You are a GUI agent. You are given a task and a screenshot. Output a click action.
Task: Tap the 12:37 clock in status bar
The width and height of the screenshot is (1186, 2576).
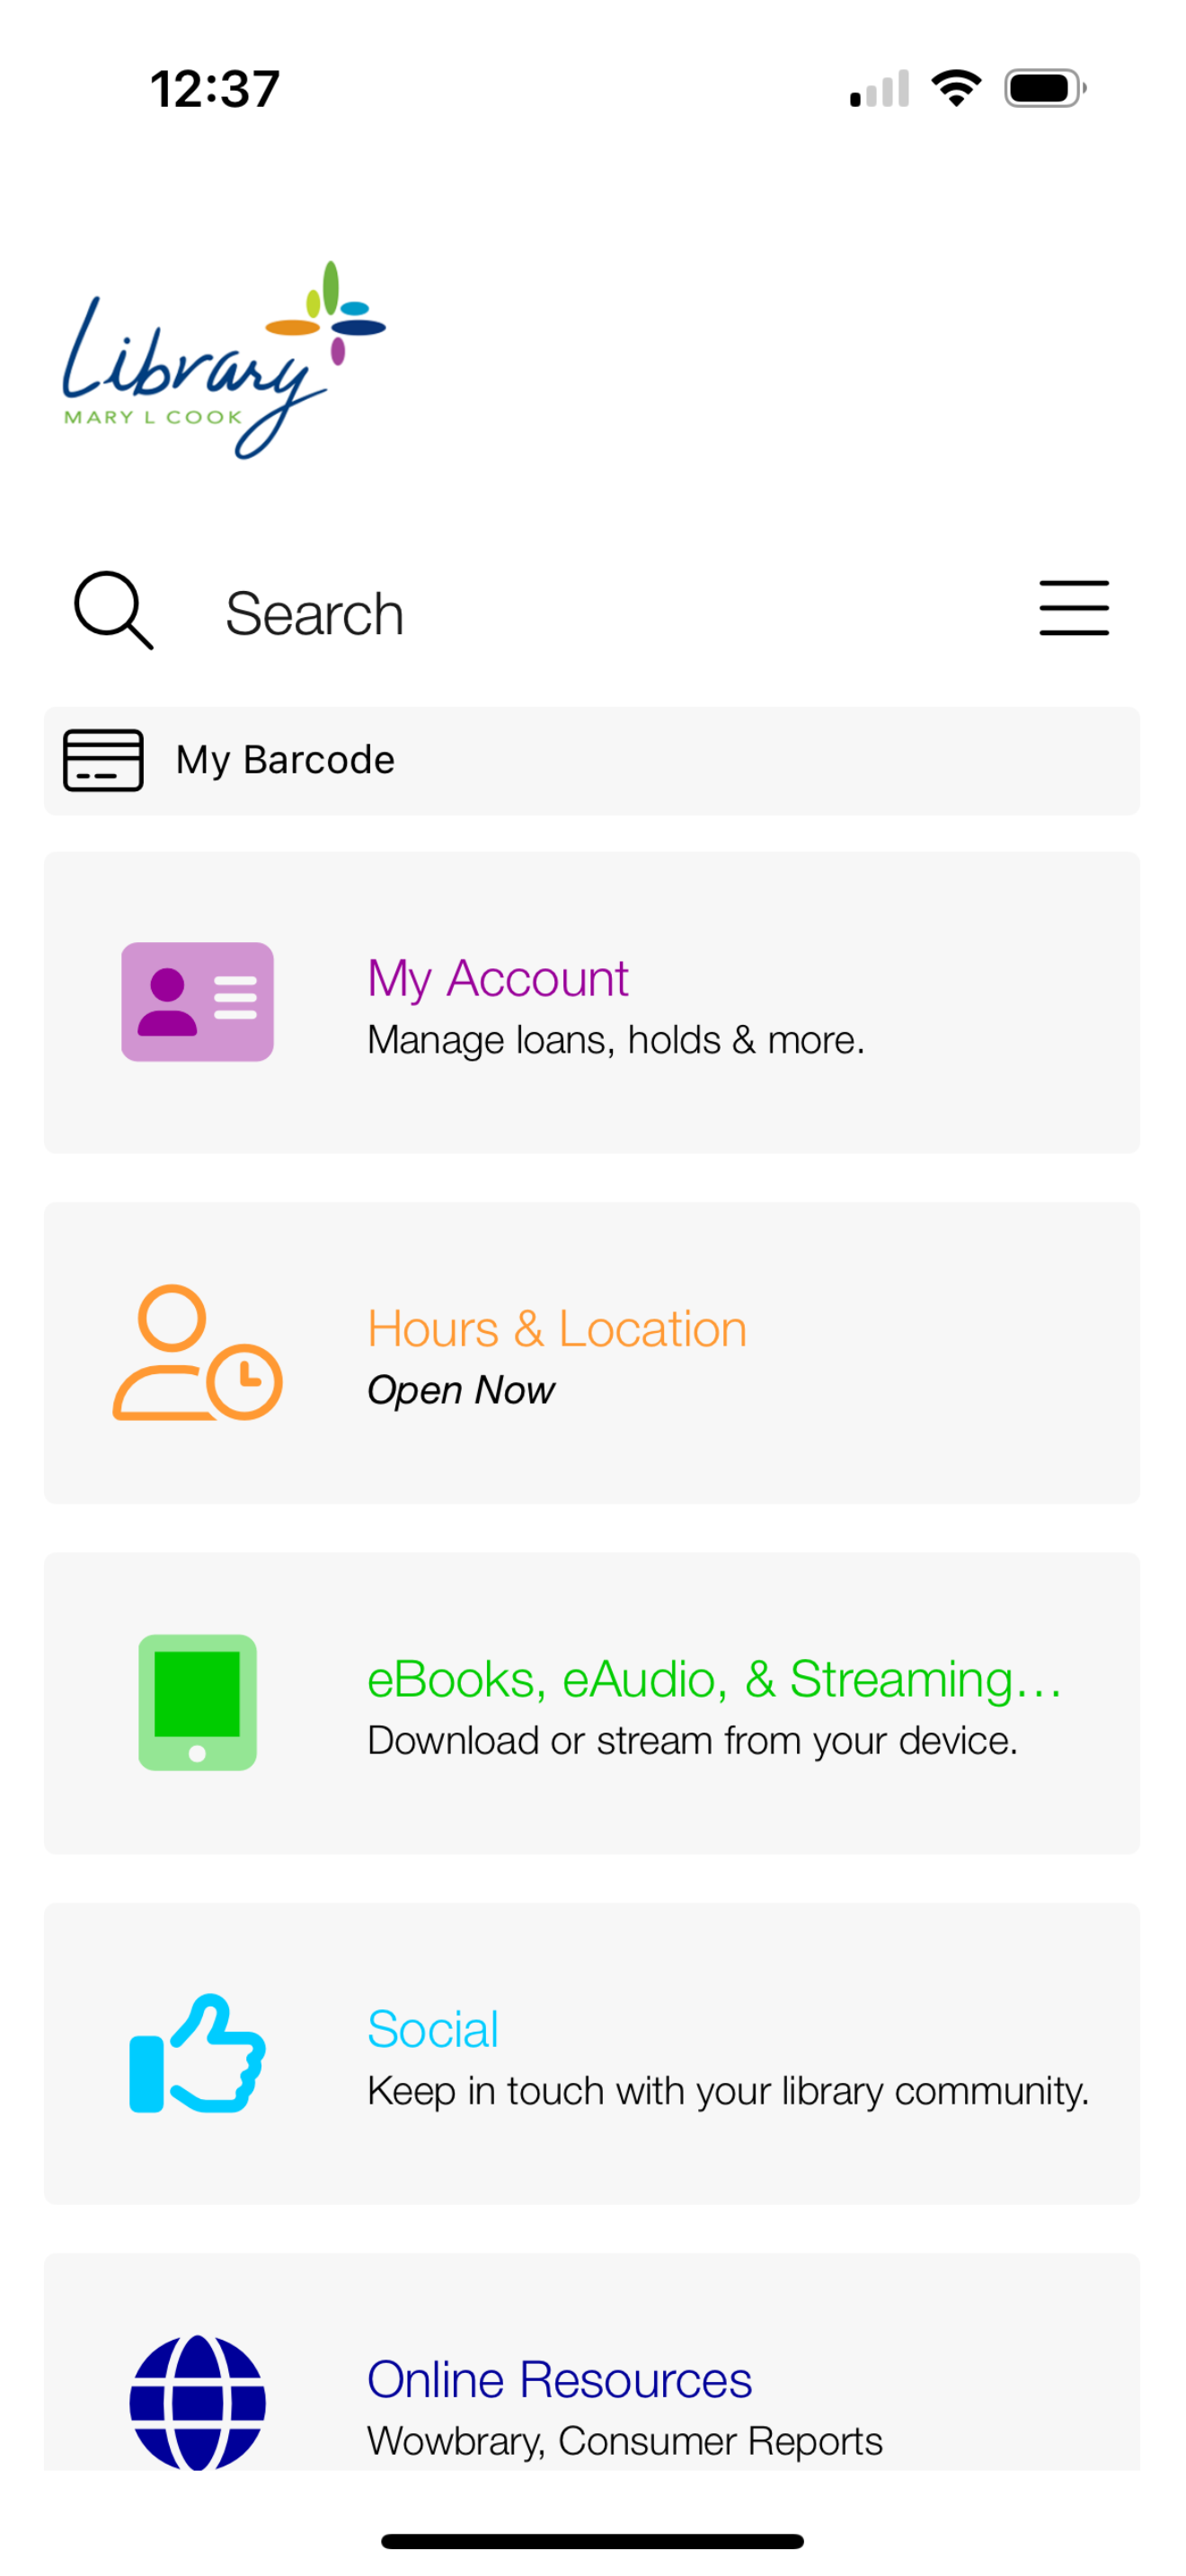(215, 89)
